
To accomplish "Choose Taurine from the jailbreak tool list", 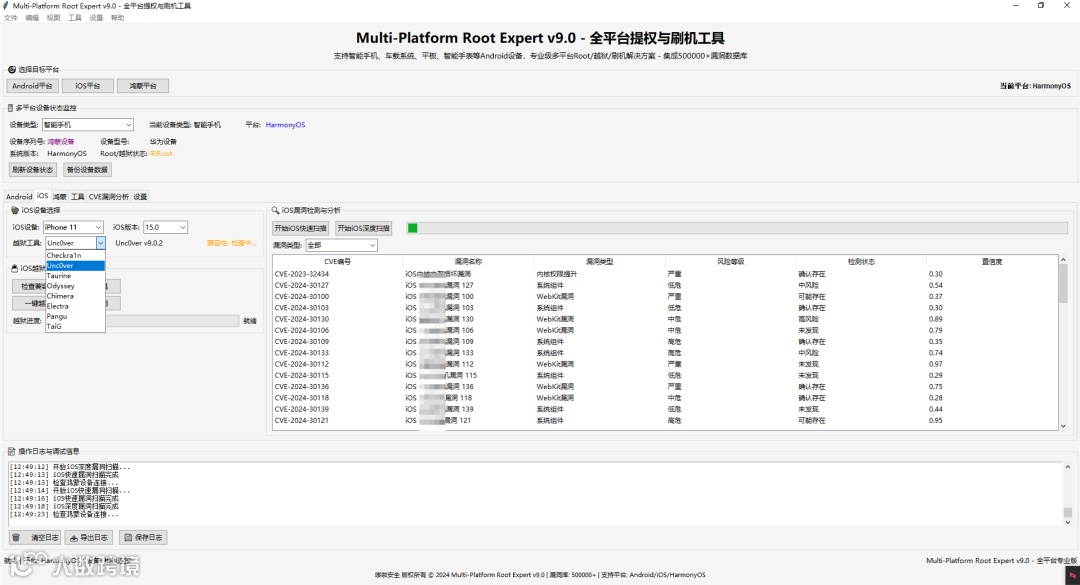I will (x=75, y=276).
